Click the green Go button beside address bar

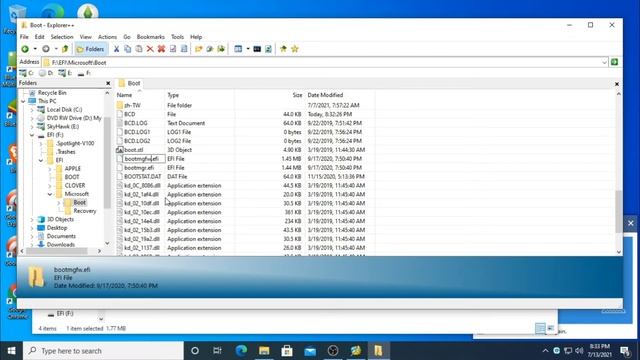coord(614,62)
